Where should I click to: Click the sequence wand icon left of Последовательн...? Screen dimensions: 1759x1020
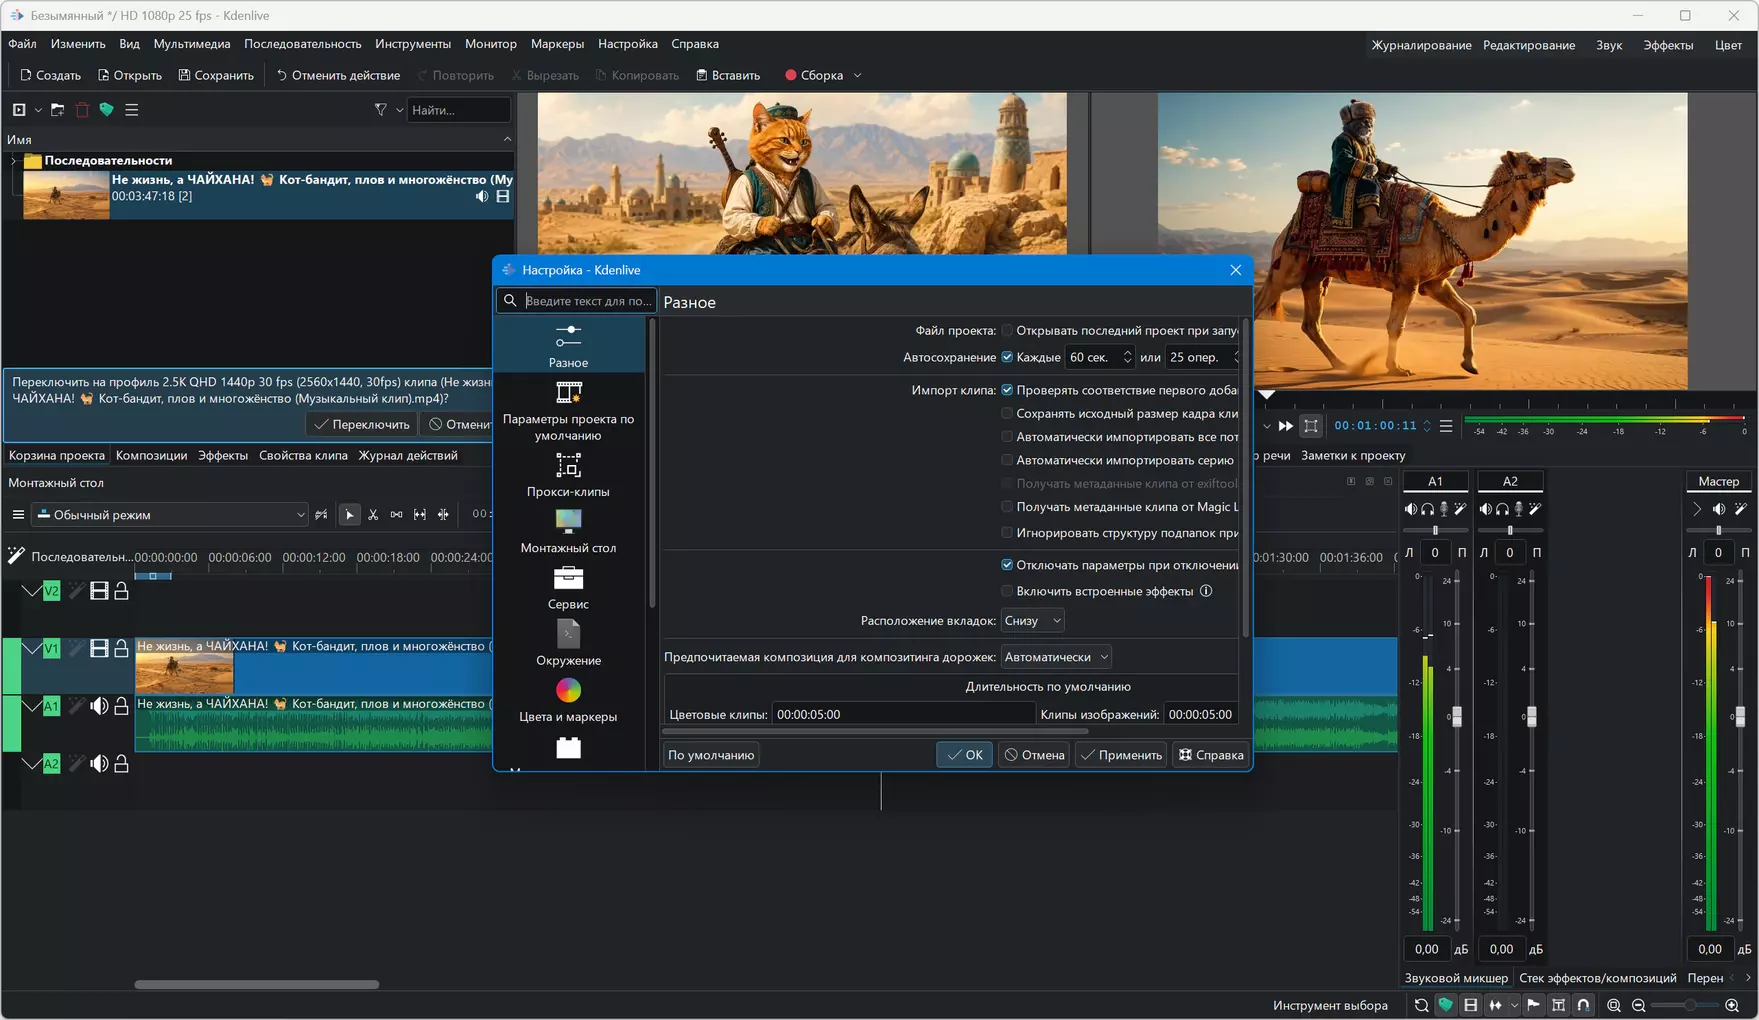click(16, 556)
